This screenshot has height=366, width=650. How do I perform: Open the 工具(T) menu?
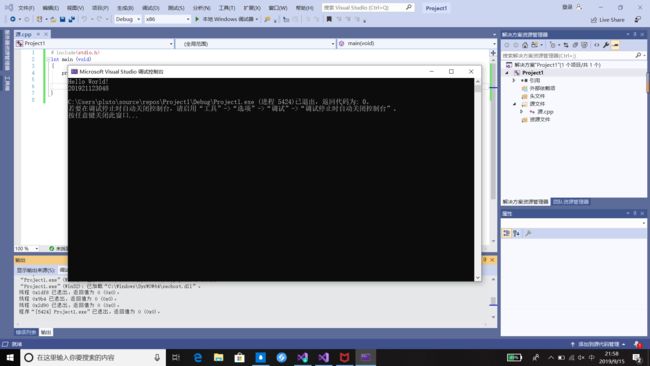(227, 8)
